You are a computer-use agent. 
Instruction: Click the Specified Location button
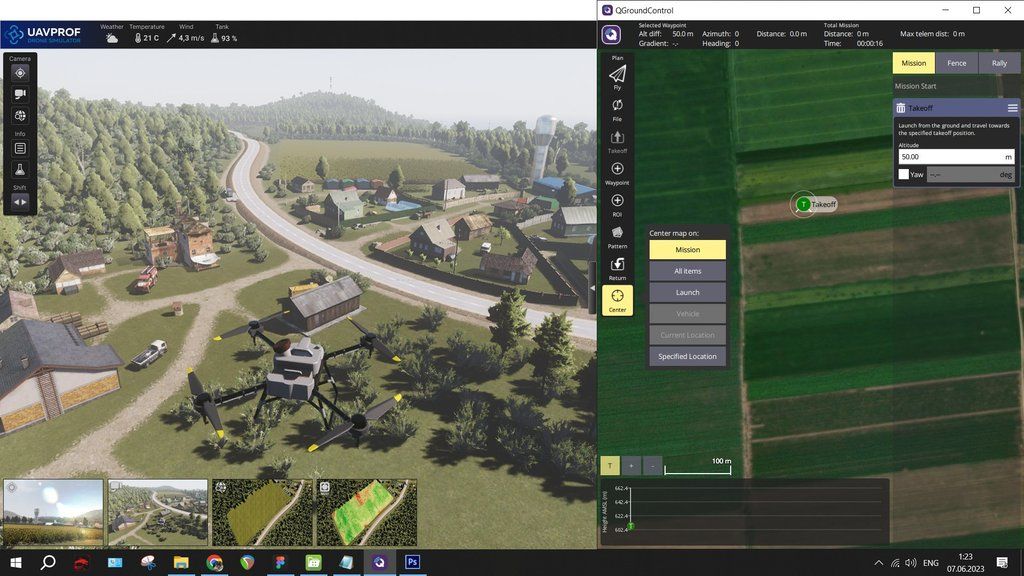pyautogui.click(x=687, y=356)
